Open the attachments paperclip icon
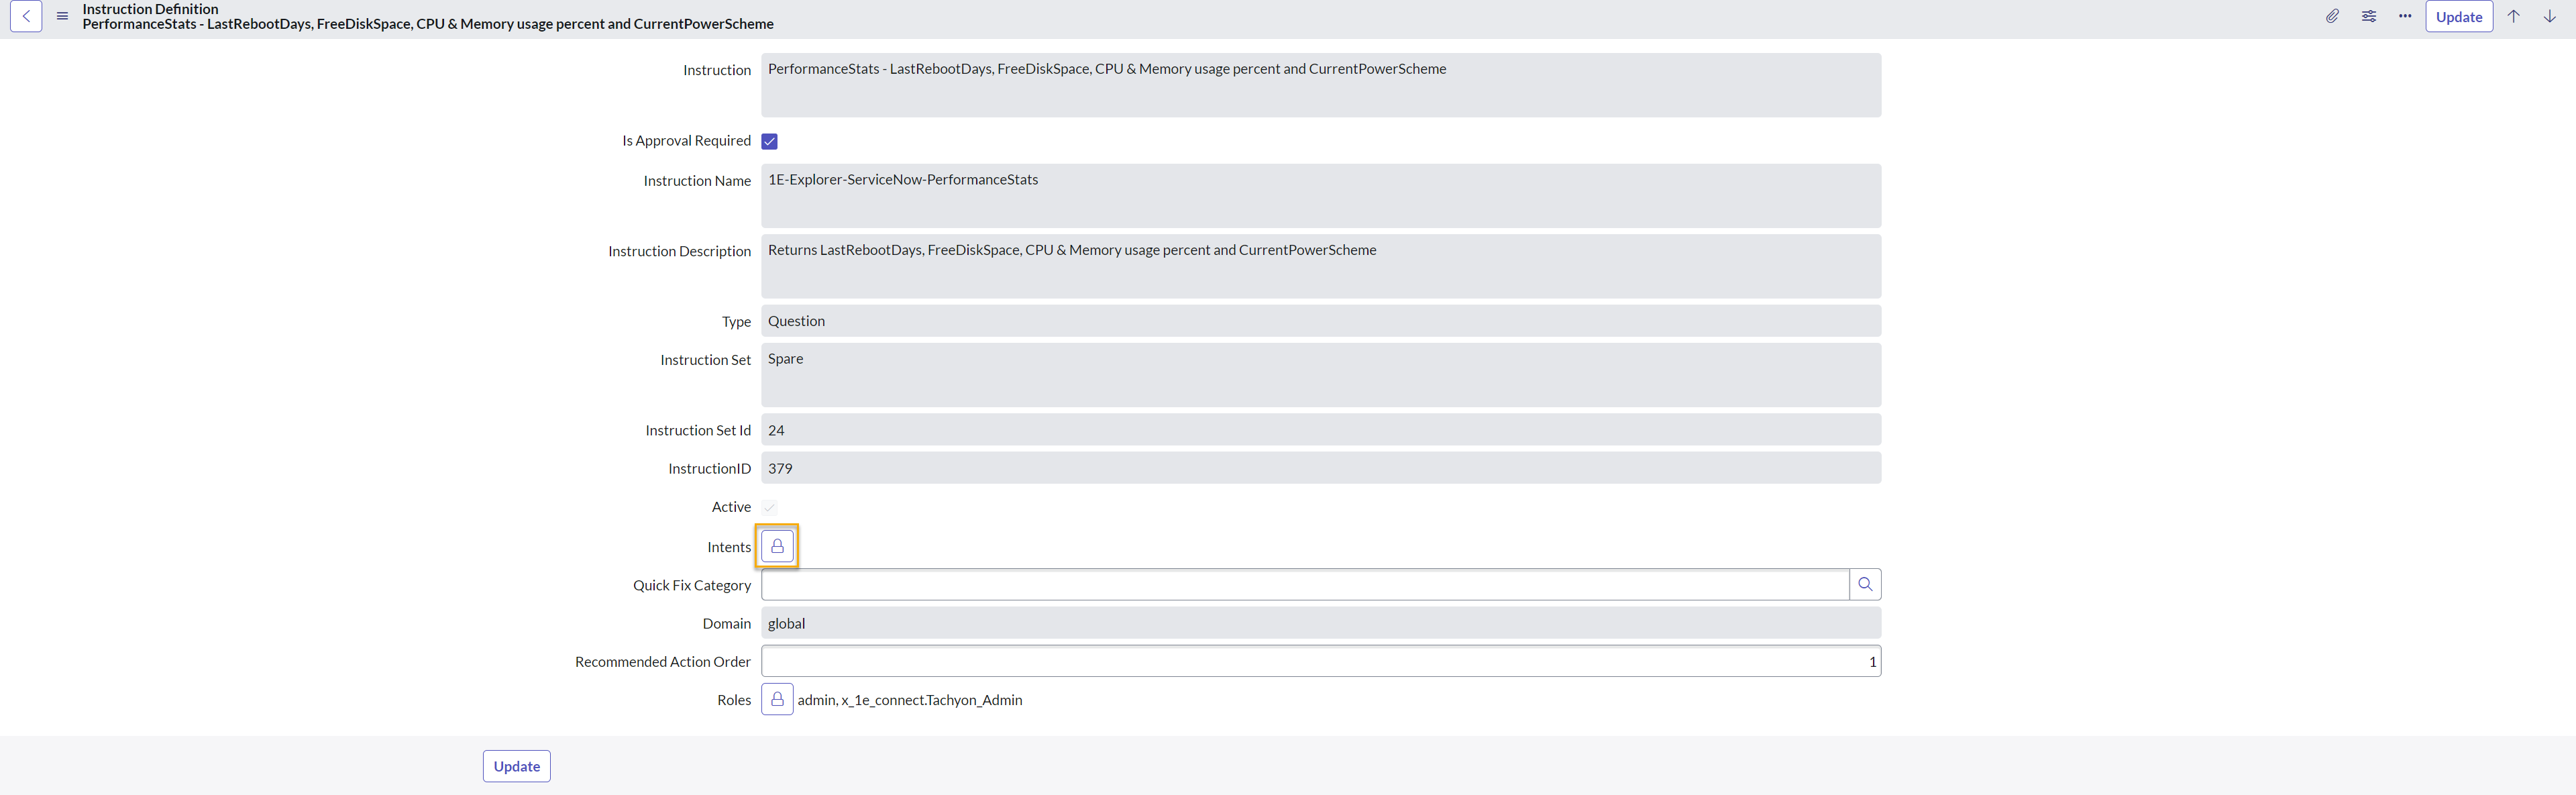2576x795 pixels. point(2332,17)
